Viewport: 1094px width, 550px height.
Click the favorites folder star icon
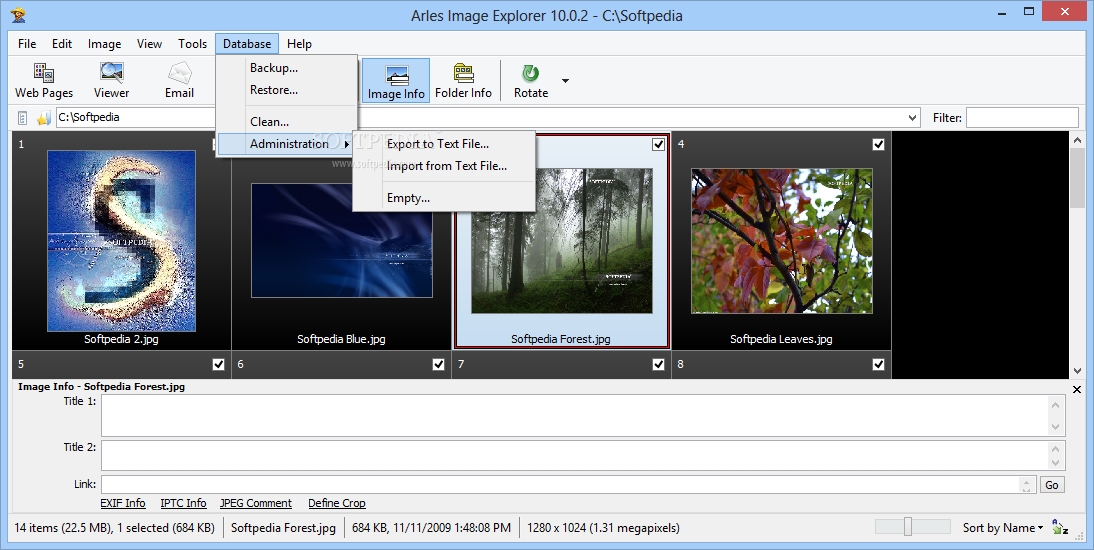click(44, 118)
